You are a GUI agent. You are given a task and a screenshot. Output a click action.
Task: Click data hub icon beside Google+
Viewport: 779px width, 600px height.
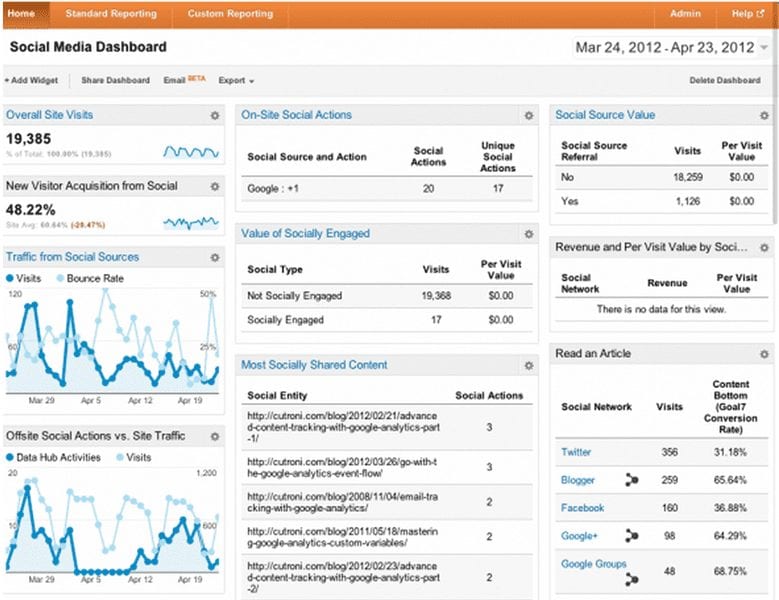[631, 535]
